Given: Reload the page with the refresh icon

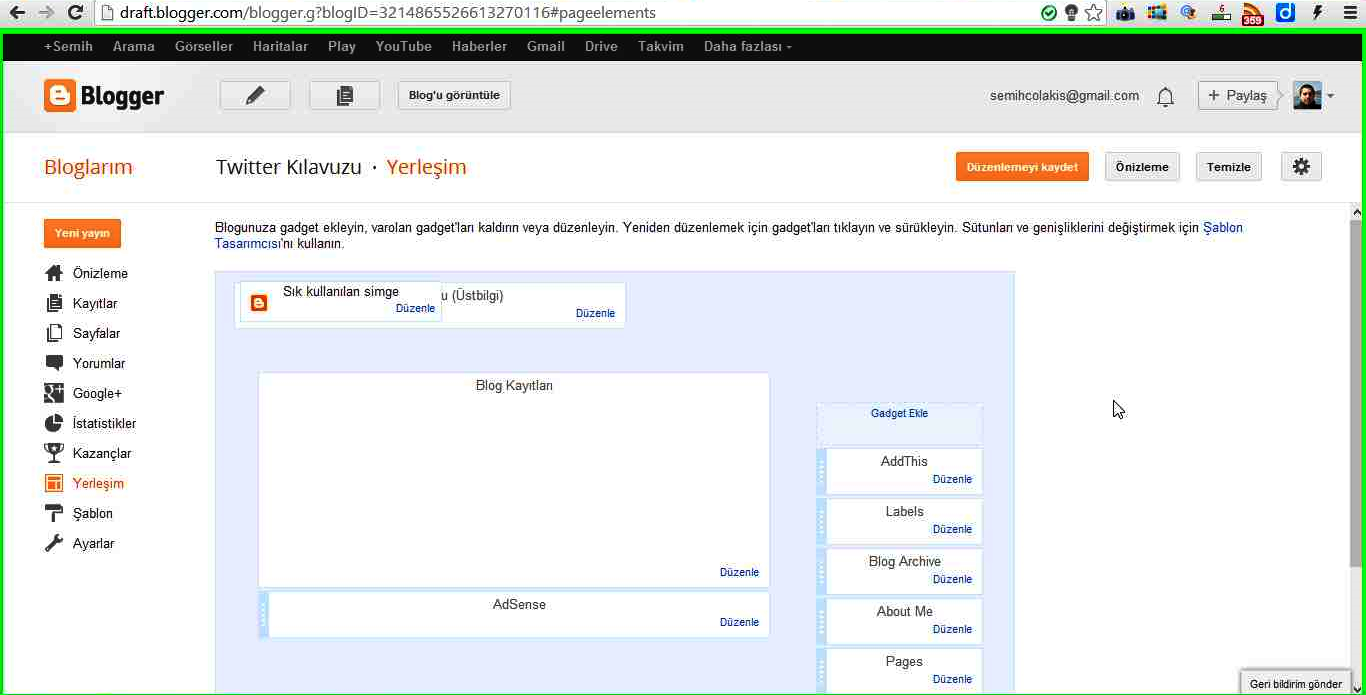Looking at the screenshot, I should click(75, 13).
